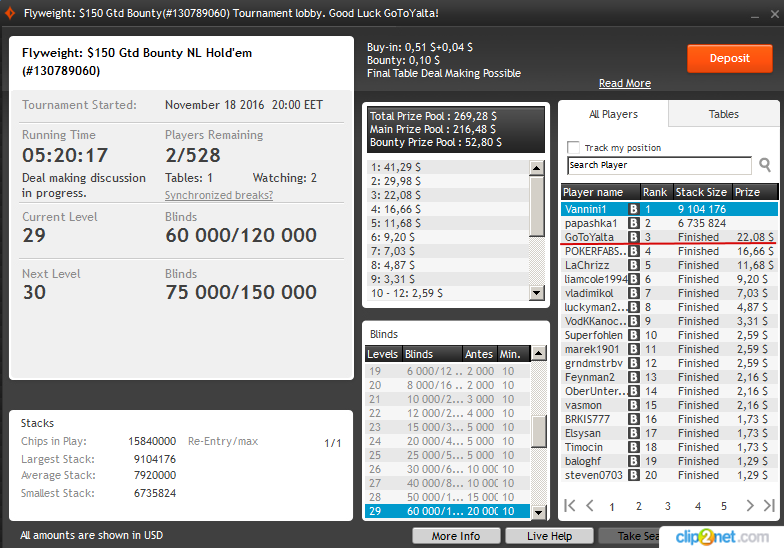The image size is (784, 548).
Task: Sort by Prize column header
Action: pos(756,192)
